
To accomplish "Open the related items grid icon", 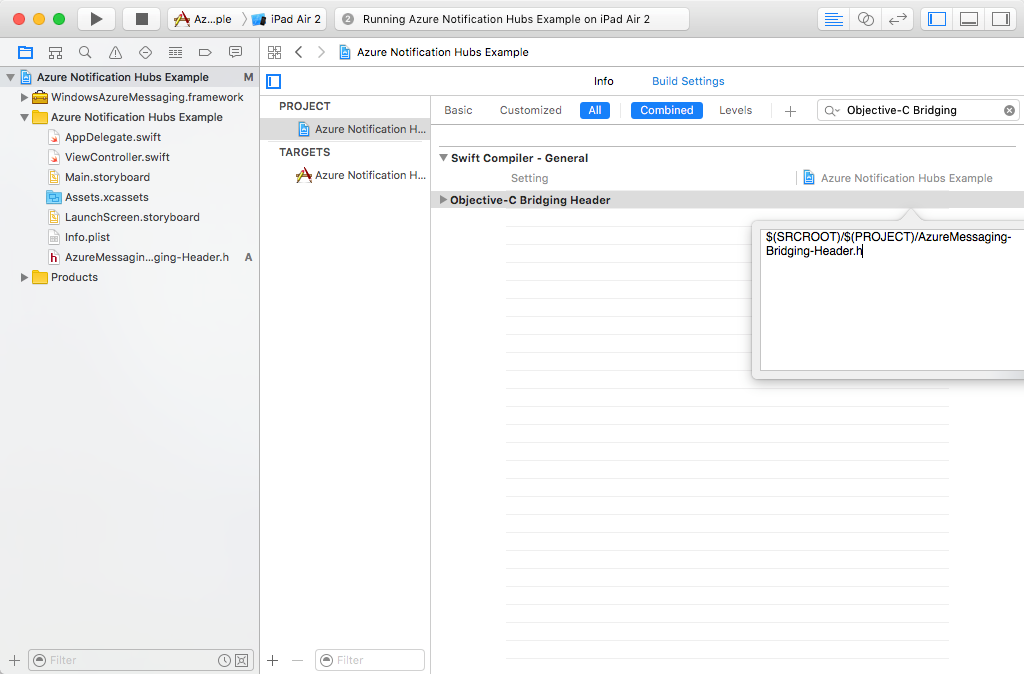I will tap(274, 52).
